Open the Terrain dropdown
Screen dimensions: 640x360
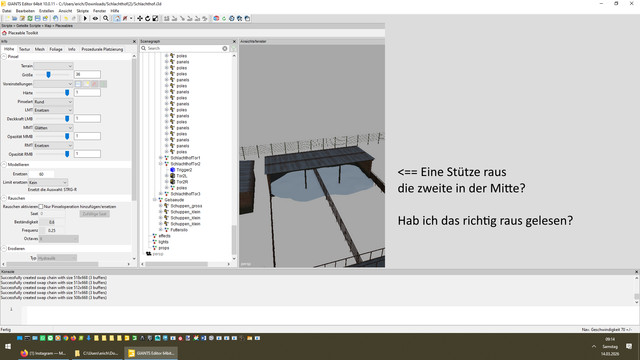(53, 66)
